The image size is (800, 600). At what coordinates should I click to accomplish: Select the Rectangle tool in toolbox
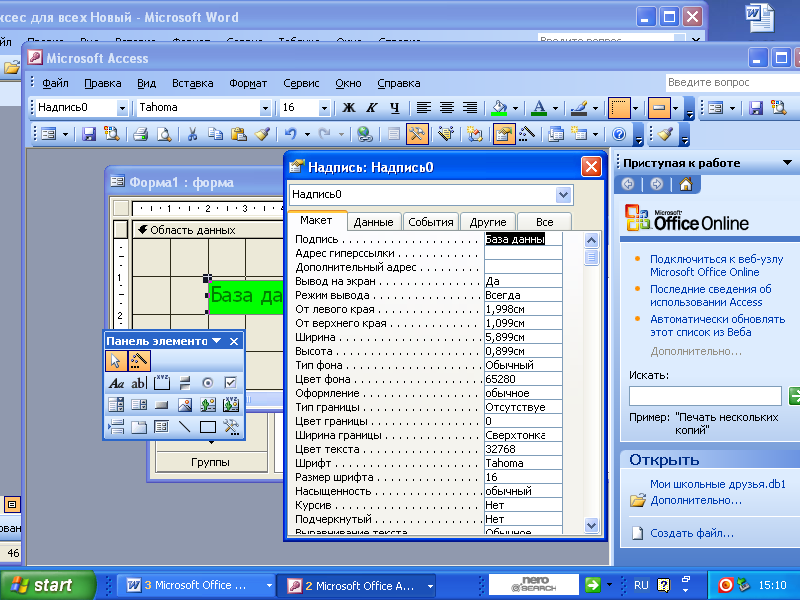208,427
